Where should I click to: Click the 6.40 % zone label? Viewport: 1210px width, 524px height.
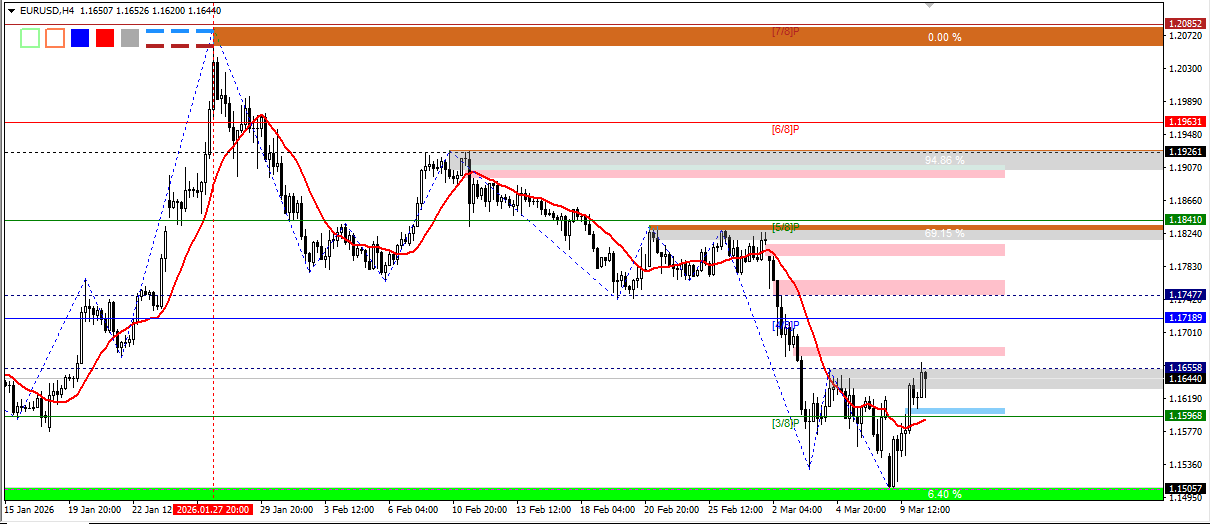coord(944,494)
